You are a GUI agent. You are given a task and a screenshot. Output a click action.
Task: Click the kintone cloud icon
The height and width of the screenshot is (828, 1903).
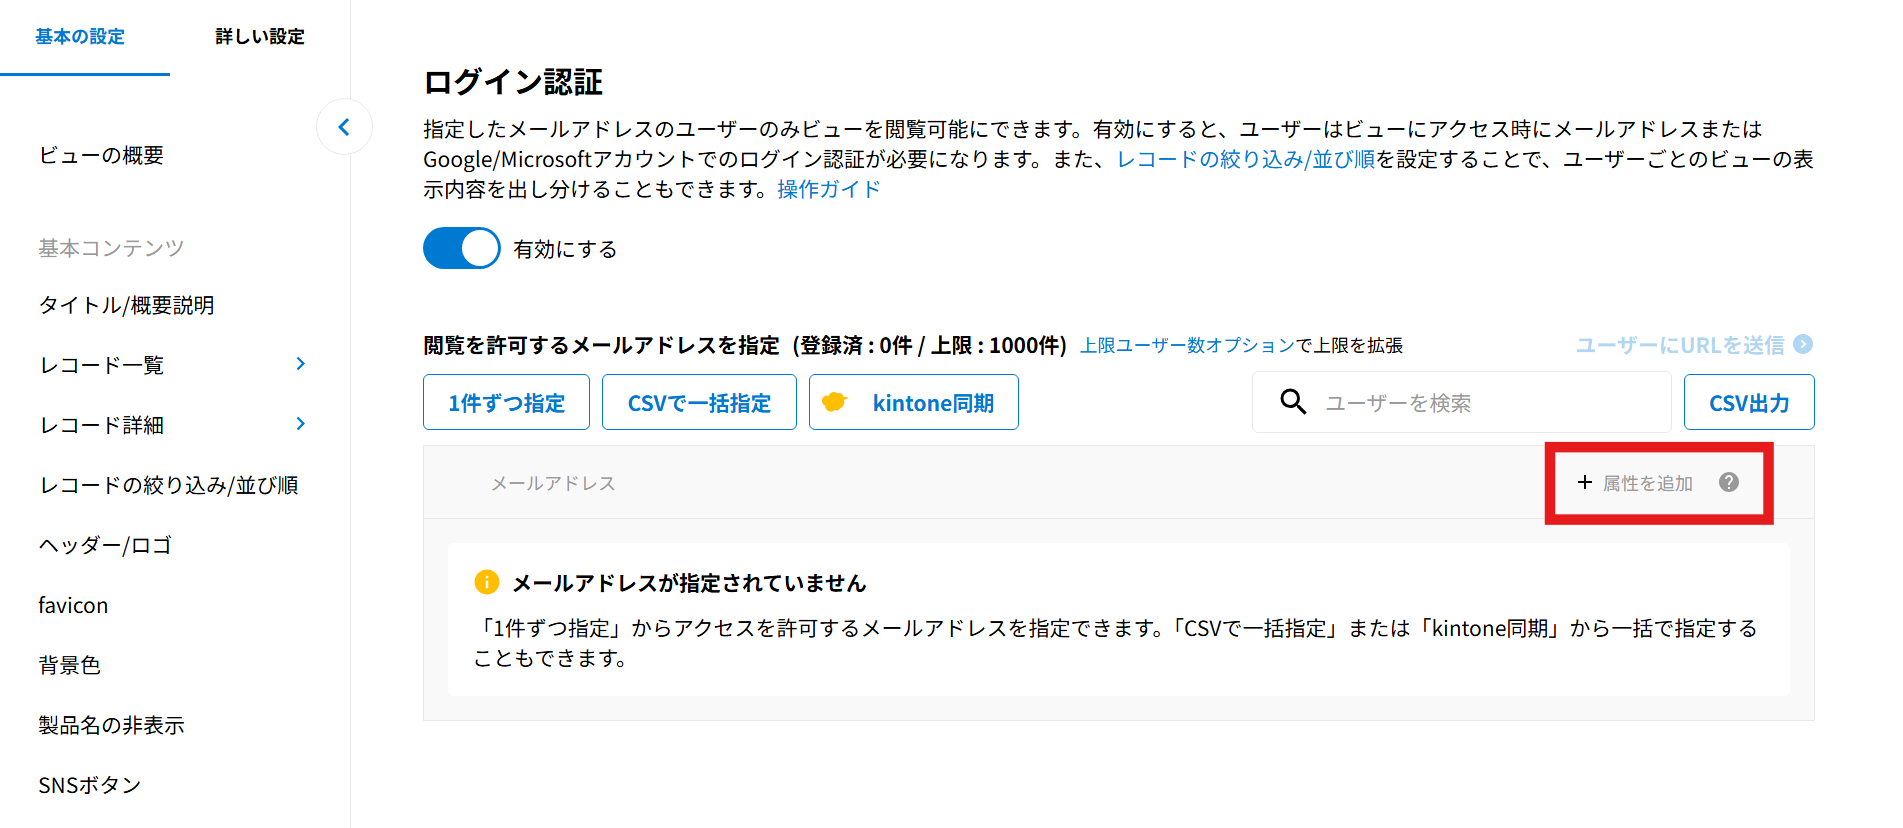834,402
